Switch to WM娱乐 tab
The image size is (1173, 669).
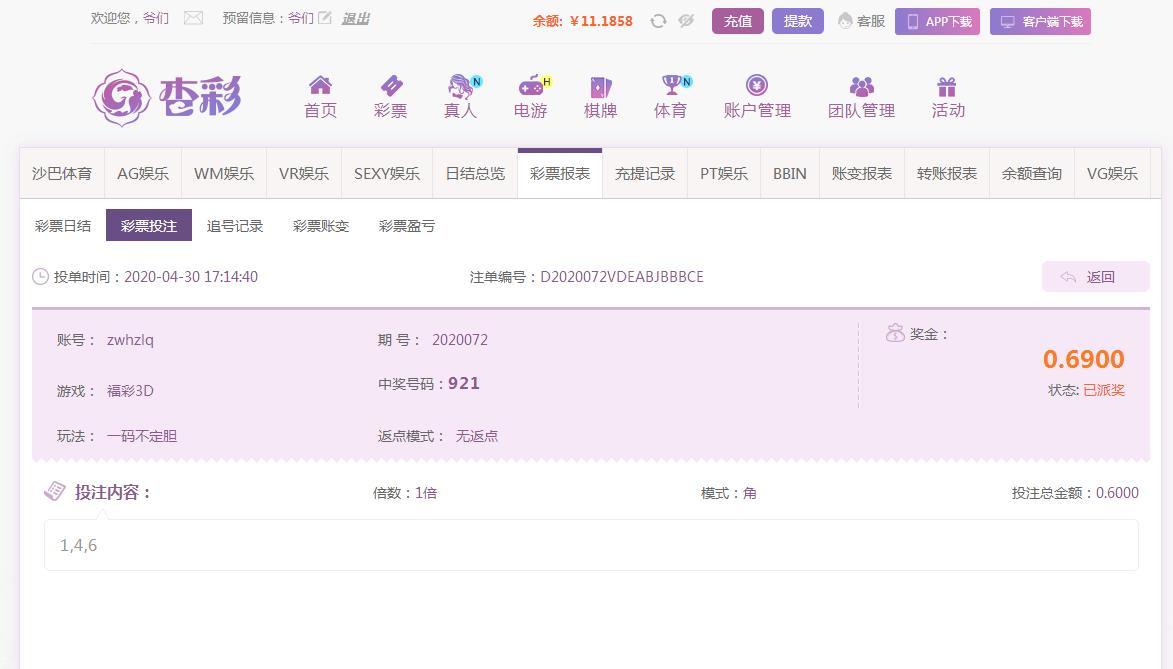tap(224, 174)
